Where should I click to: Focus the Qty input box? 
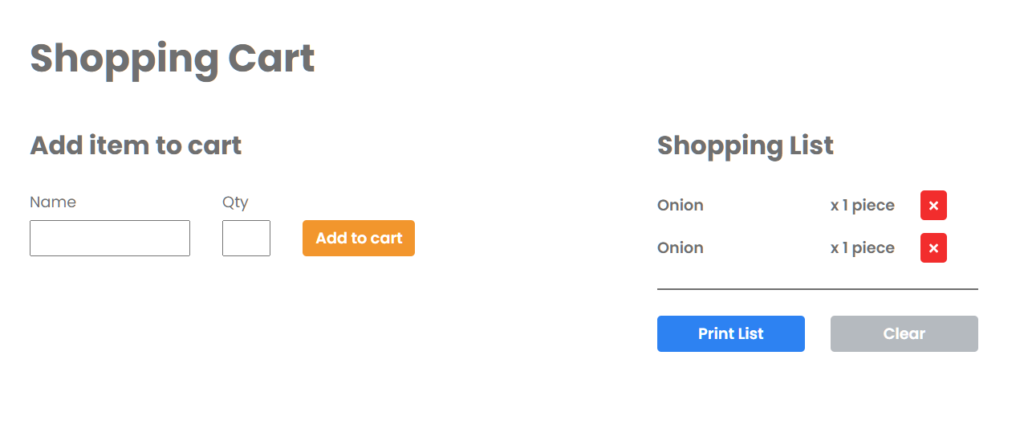246,238
